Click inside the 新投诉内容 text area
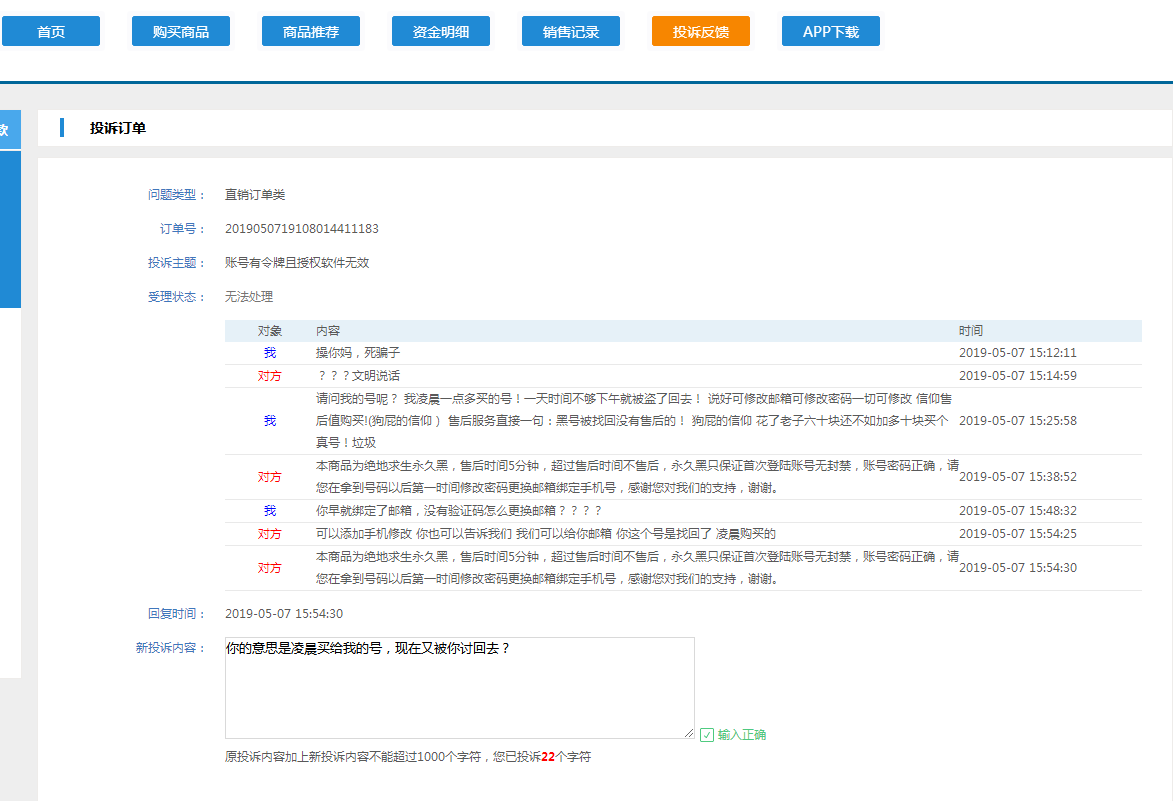The width and height of the screenshot is (1173, 801). (x=459, y=688)
